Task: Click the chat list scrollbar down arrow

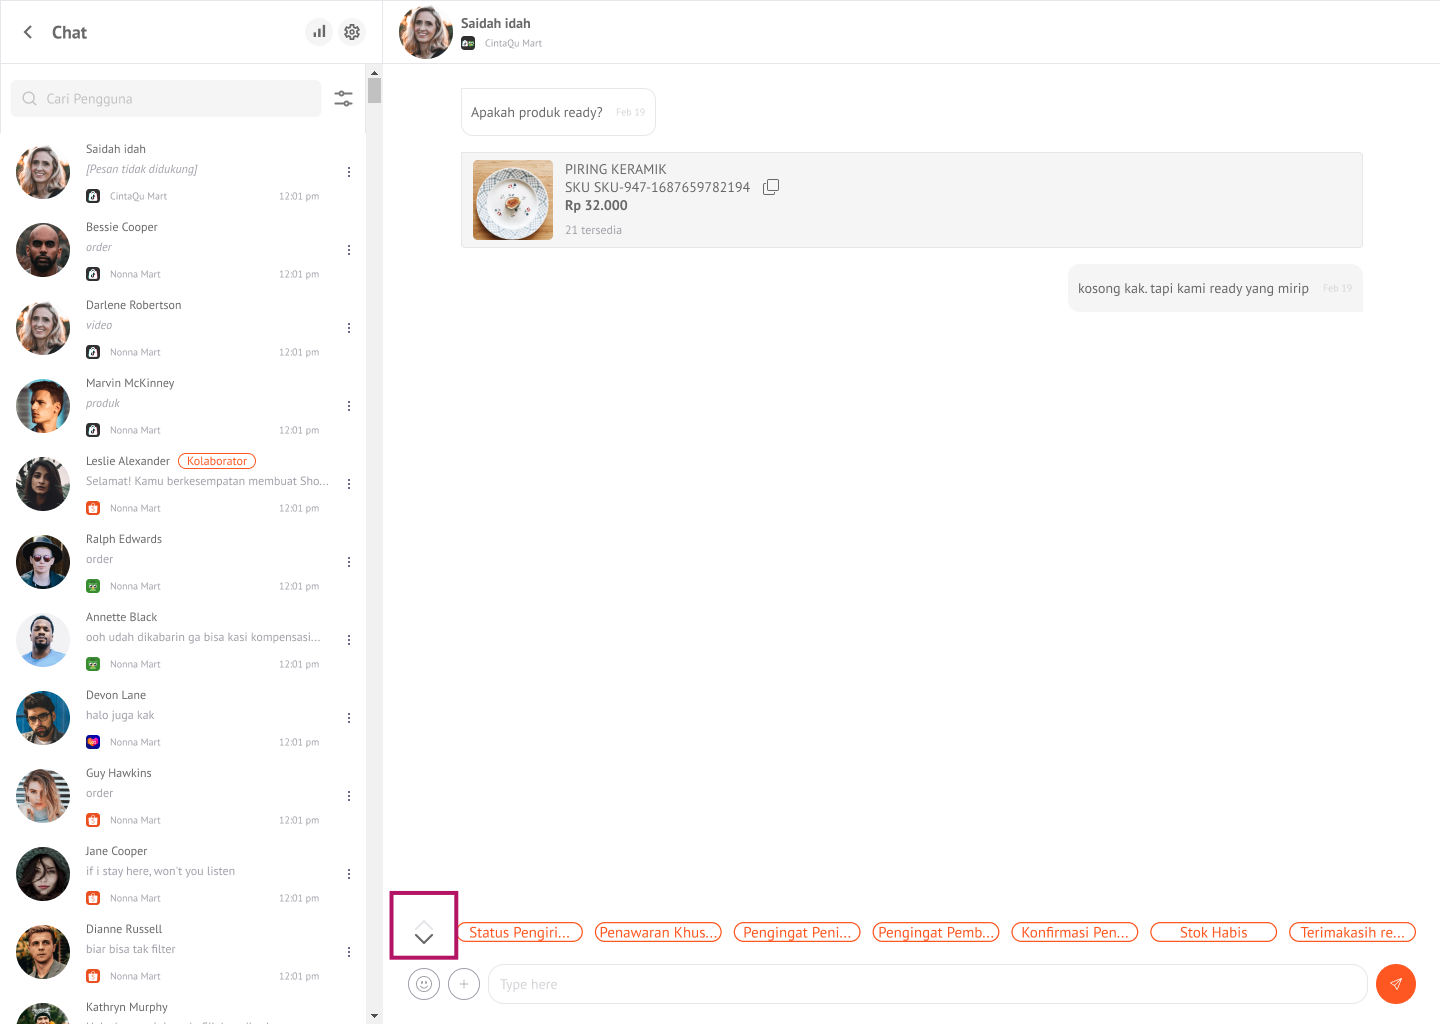Action: (x=374, y=1016)
